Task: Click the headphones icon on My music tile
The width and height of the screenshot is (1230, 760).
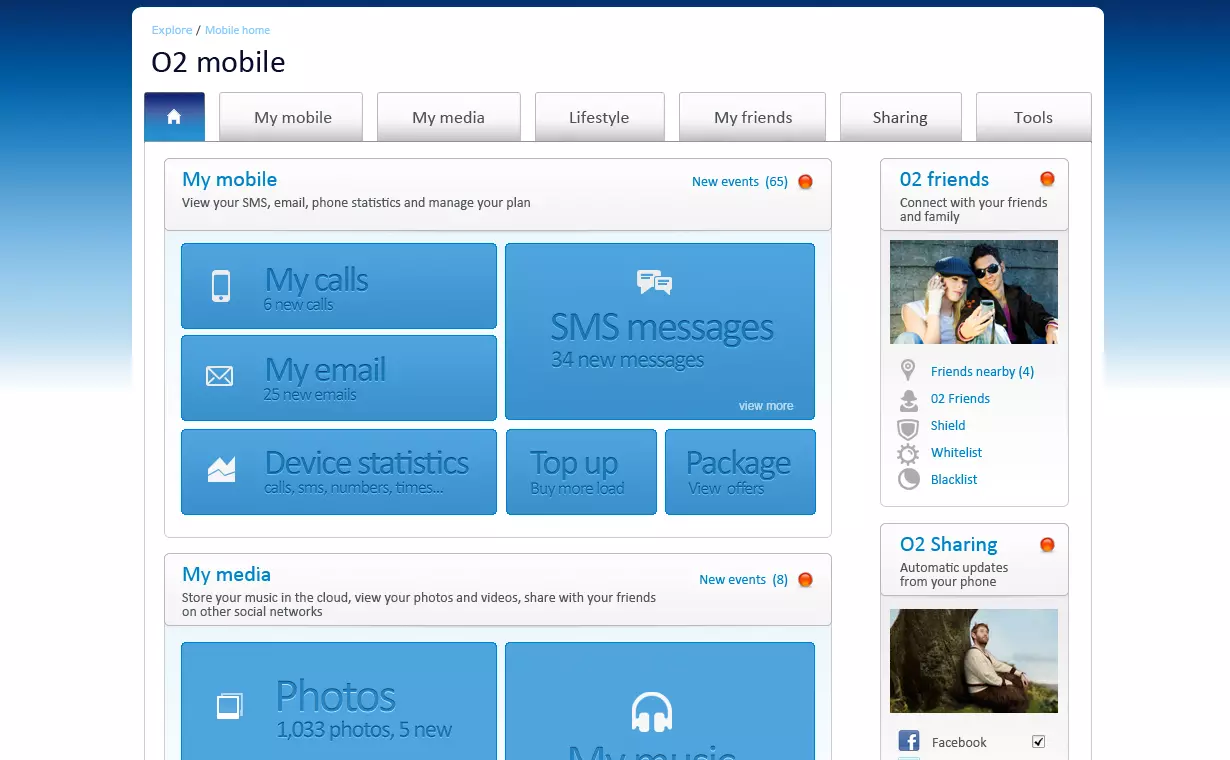Action: pyautogui.click(x=652, y=712)
